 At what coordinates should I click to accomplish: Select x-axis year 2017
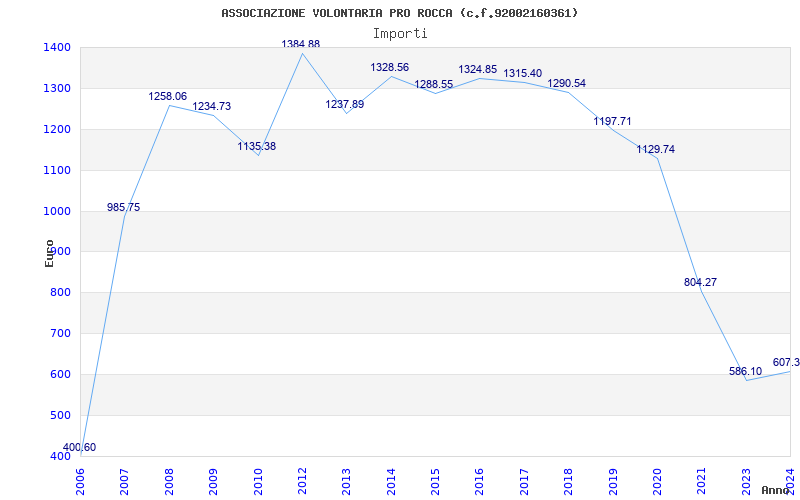click(x=524, y=482)
